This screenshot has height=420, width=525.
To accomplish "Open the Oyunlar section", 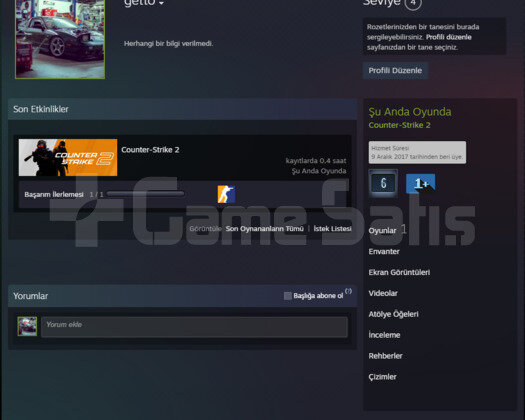I will 382,231.
